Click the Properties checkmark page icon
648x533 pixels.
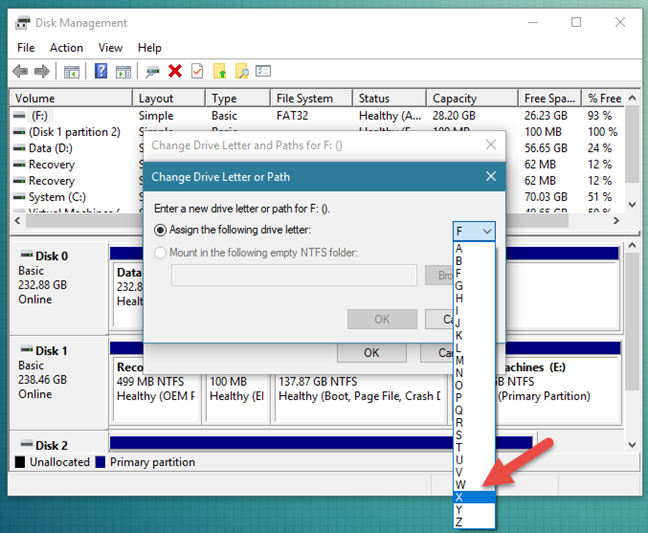coord(197,71)
